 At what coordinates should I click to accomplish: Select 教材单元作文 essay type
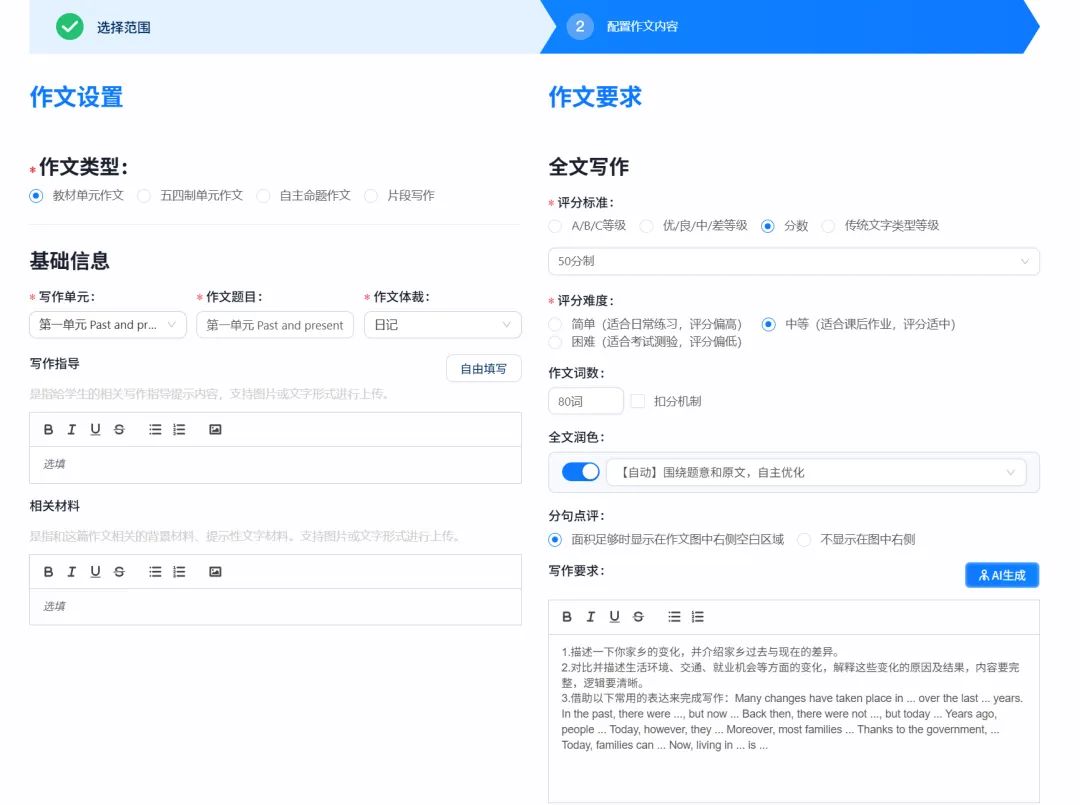tap(37, 196)
